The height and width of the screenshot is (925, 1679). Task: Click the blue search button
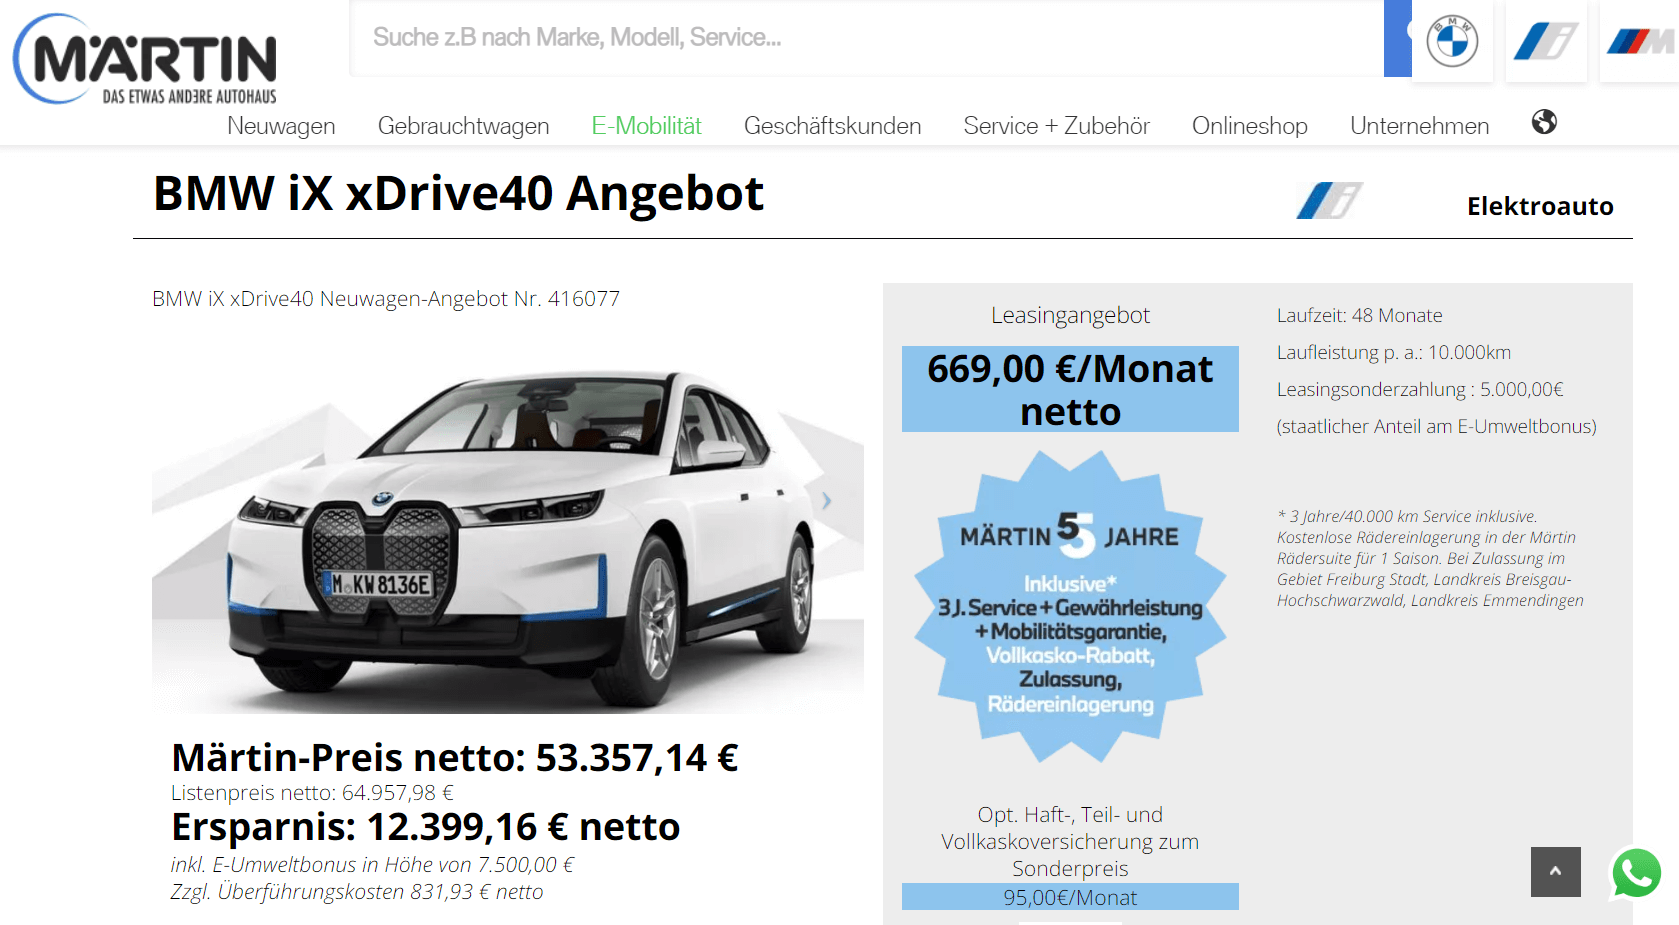[1397, 38]
